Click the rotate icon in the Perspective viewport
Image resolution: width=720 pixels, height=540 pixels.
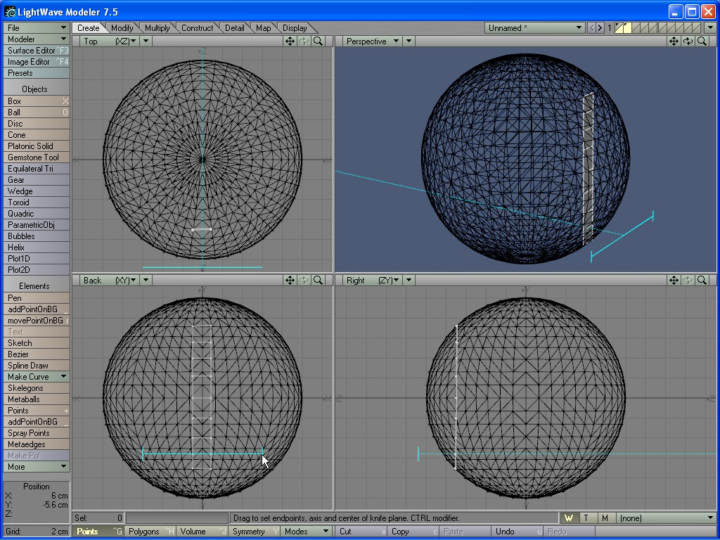(687, 41)
